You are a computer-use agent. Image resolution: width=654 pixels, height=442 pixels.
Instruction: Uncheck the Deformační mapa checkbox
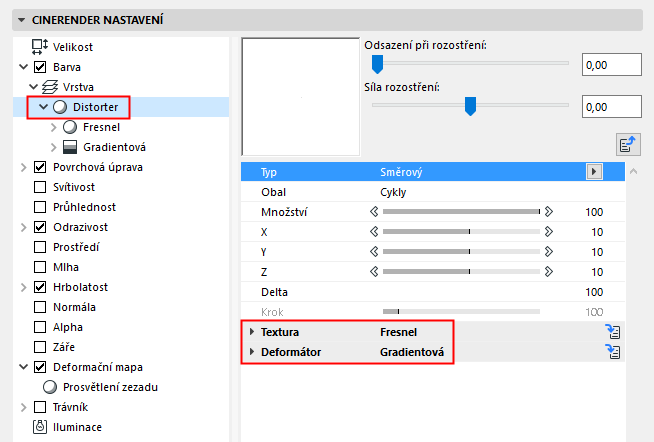[40, 367]
